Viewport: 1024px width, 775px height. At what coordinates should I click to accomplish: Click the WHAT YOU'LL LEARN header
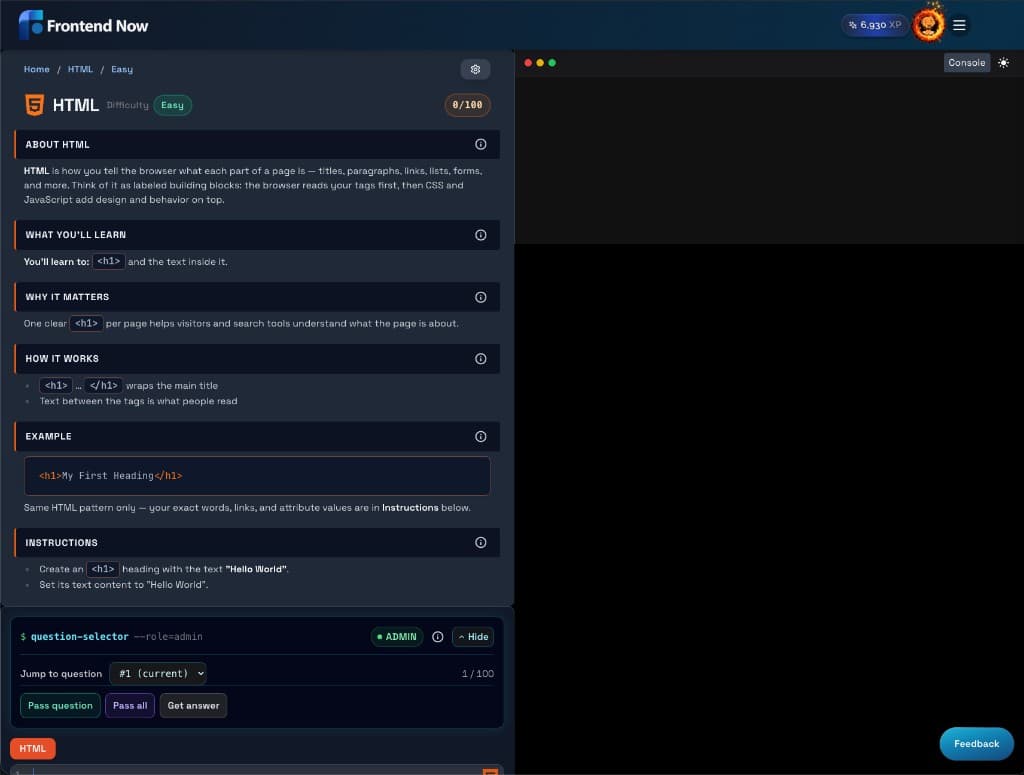[257, 235]
